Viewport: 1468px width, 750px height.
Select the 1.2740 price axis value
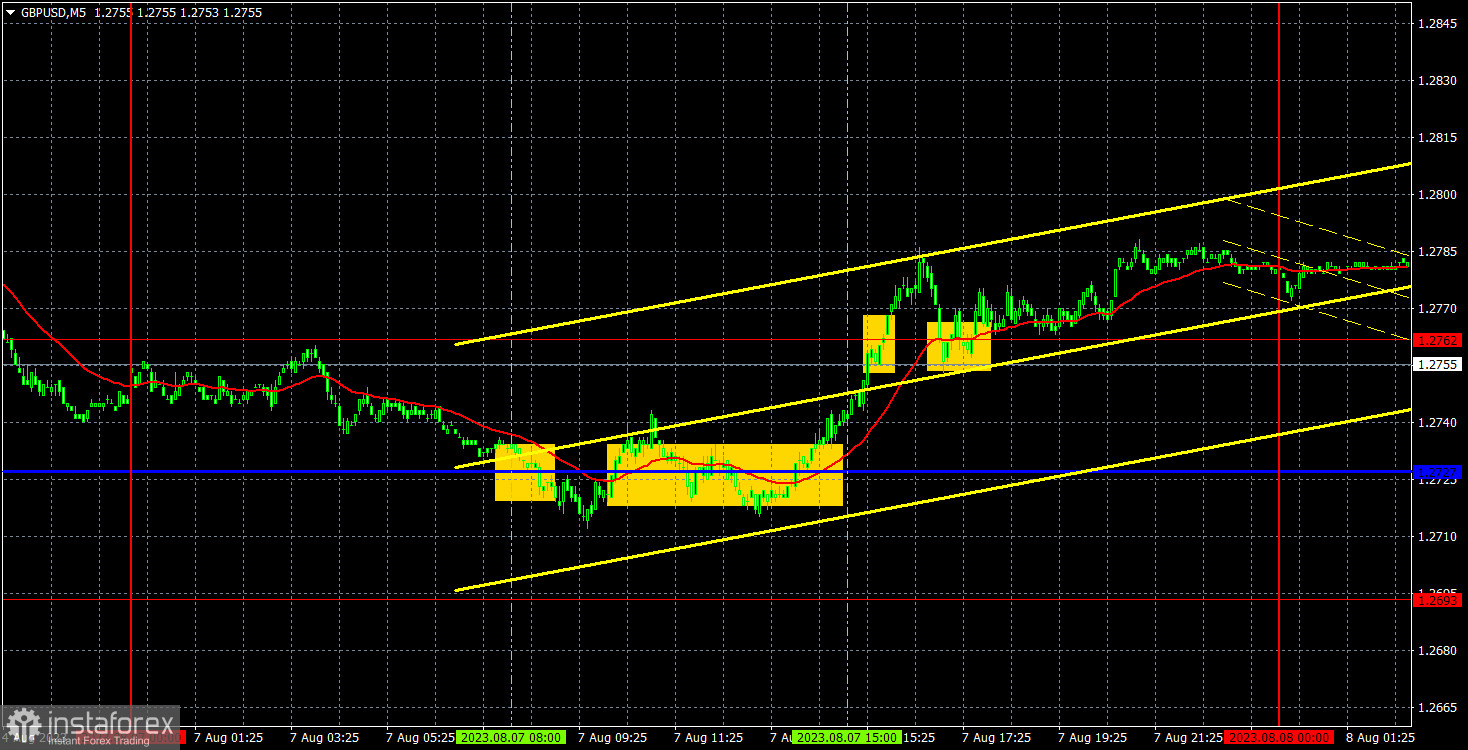(x=1438, y=423)
